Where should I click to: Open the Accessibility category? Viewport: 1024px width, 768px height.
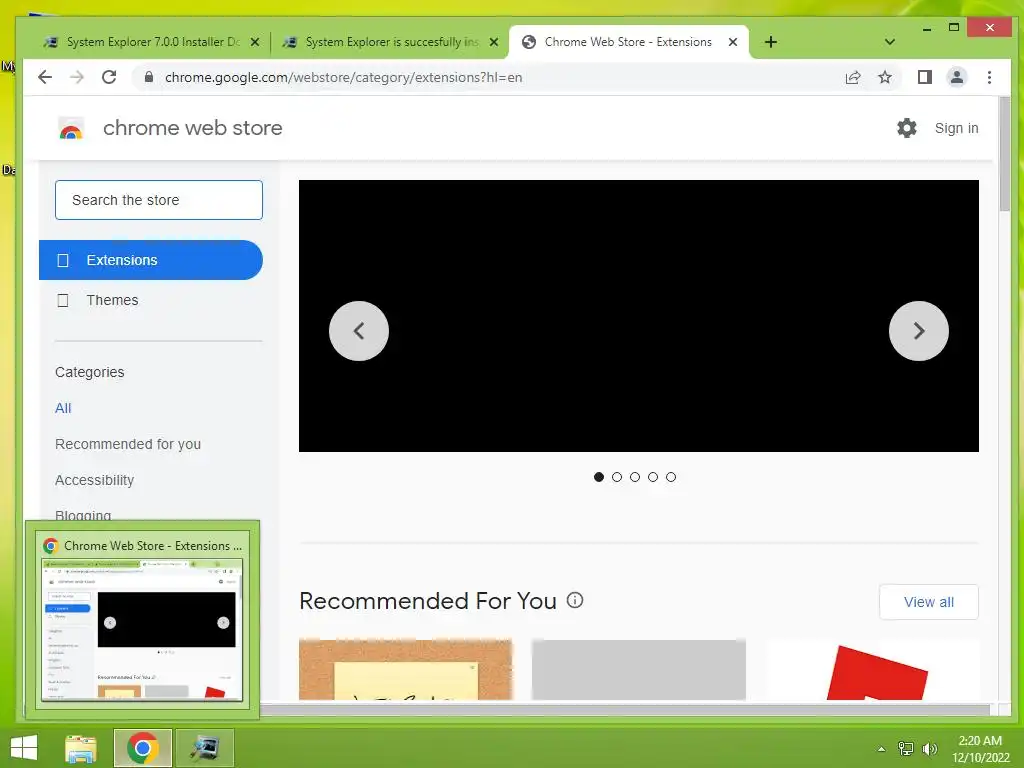click(x=95, y=480)
